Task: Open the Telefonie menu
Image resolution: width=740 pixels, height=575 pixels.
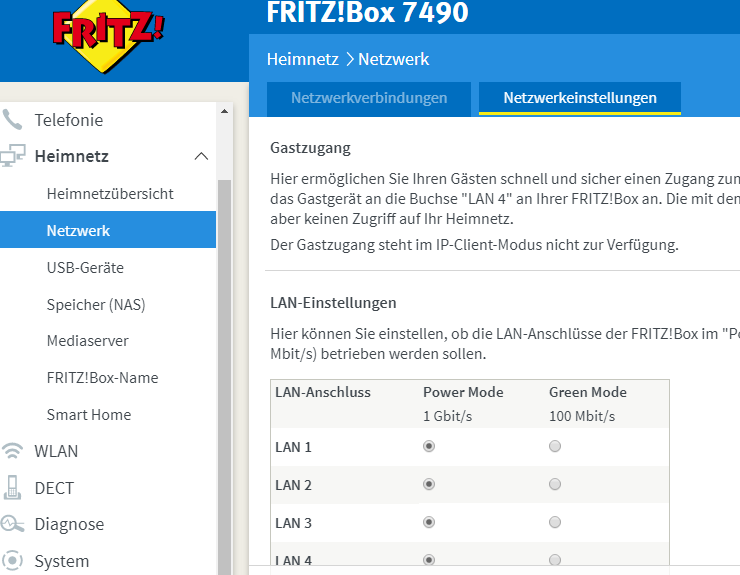Action: pyautogui.click(x=69, y=120)
